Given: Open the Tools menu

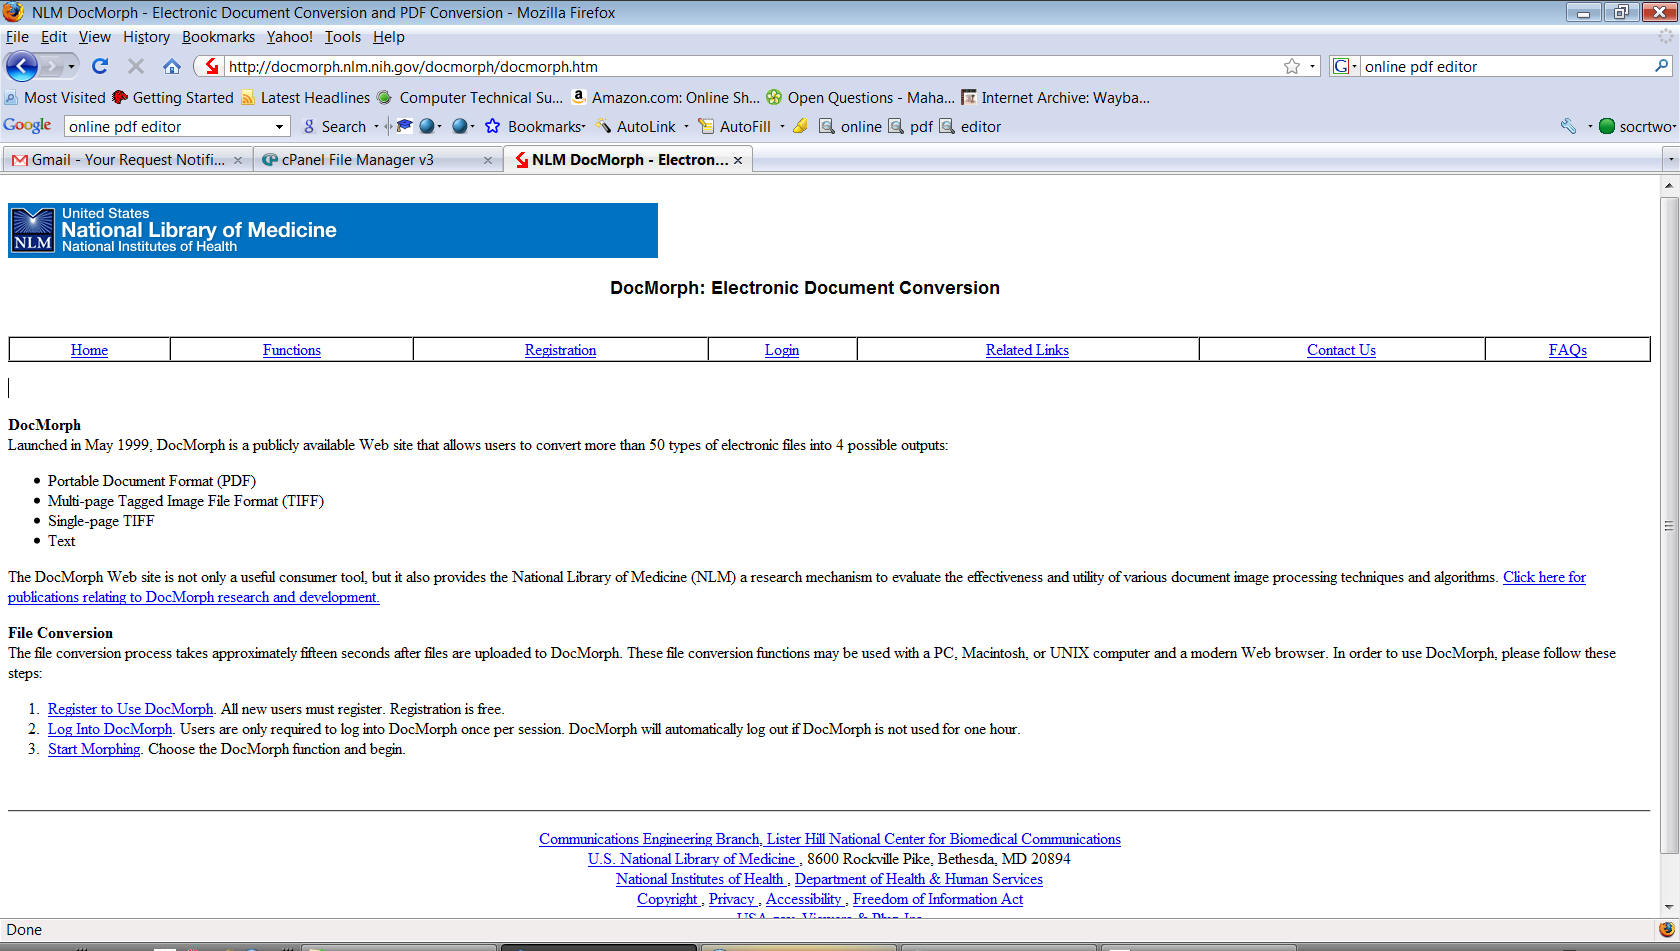Looking at the screenshot, I should [x=342, y=37].
